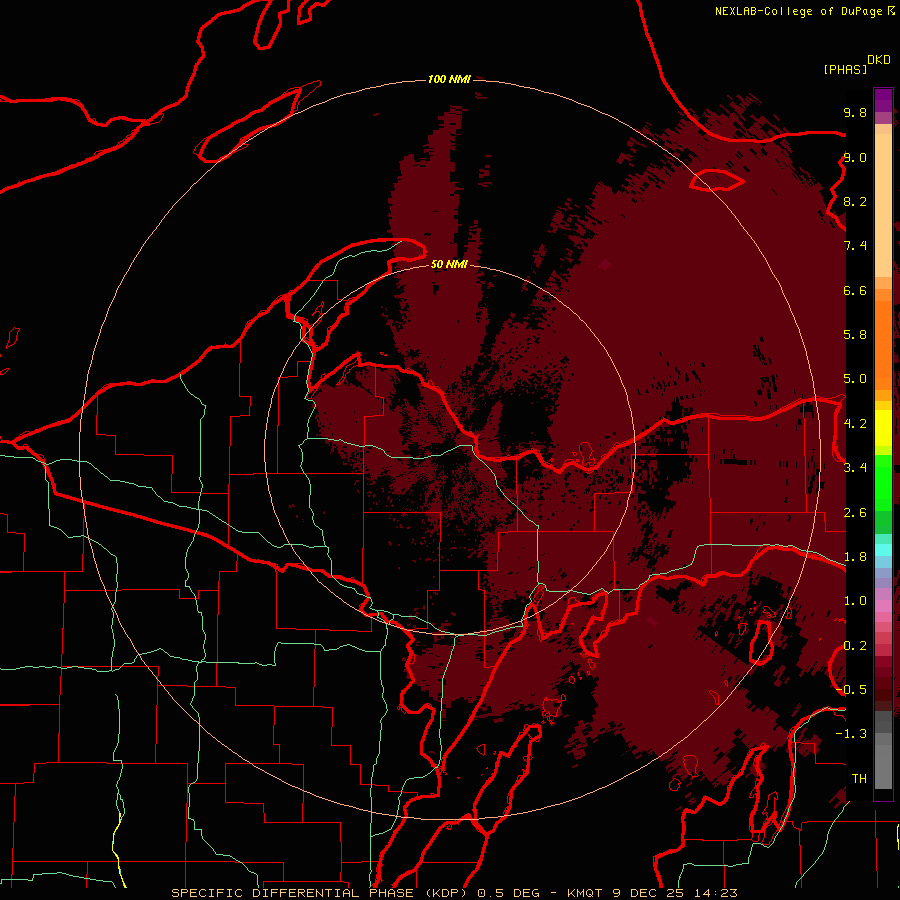Viewport: 900px width, 900px height.
Task: Click the bright green band of the color scale
Action: tap(883, 483)
